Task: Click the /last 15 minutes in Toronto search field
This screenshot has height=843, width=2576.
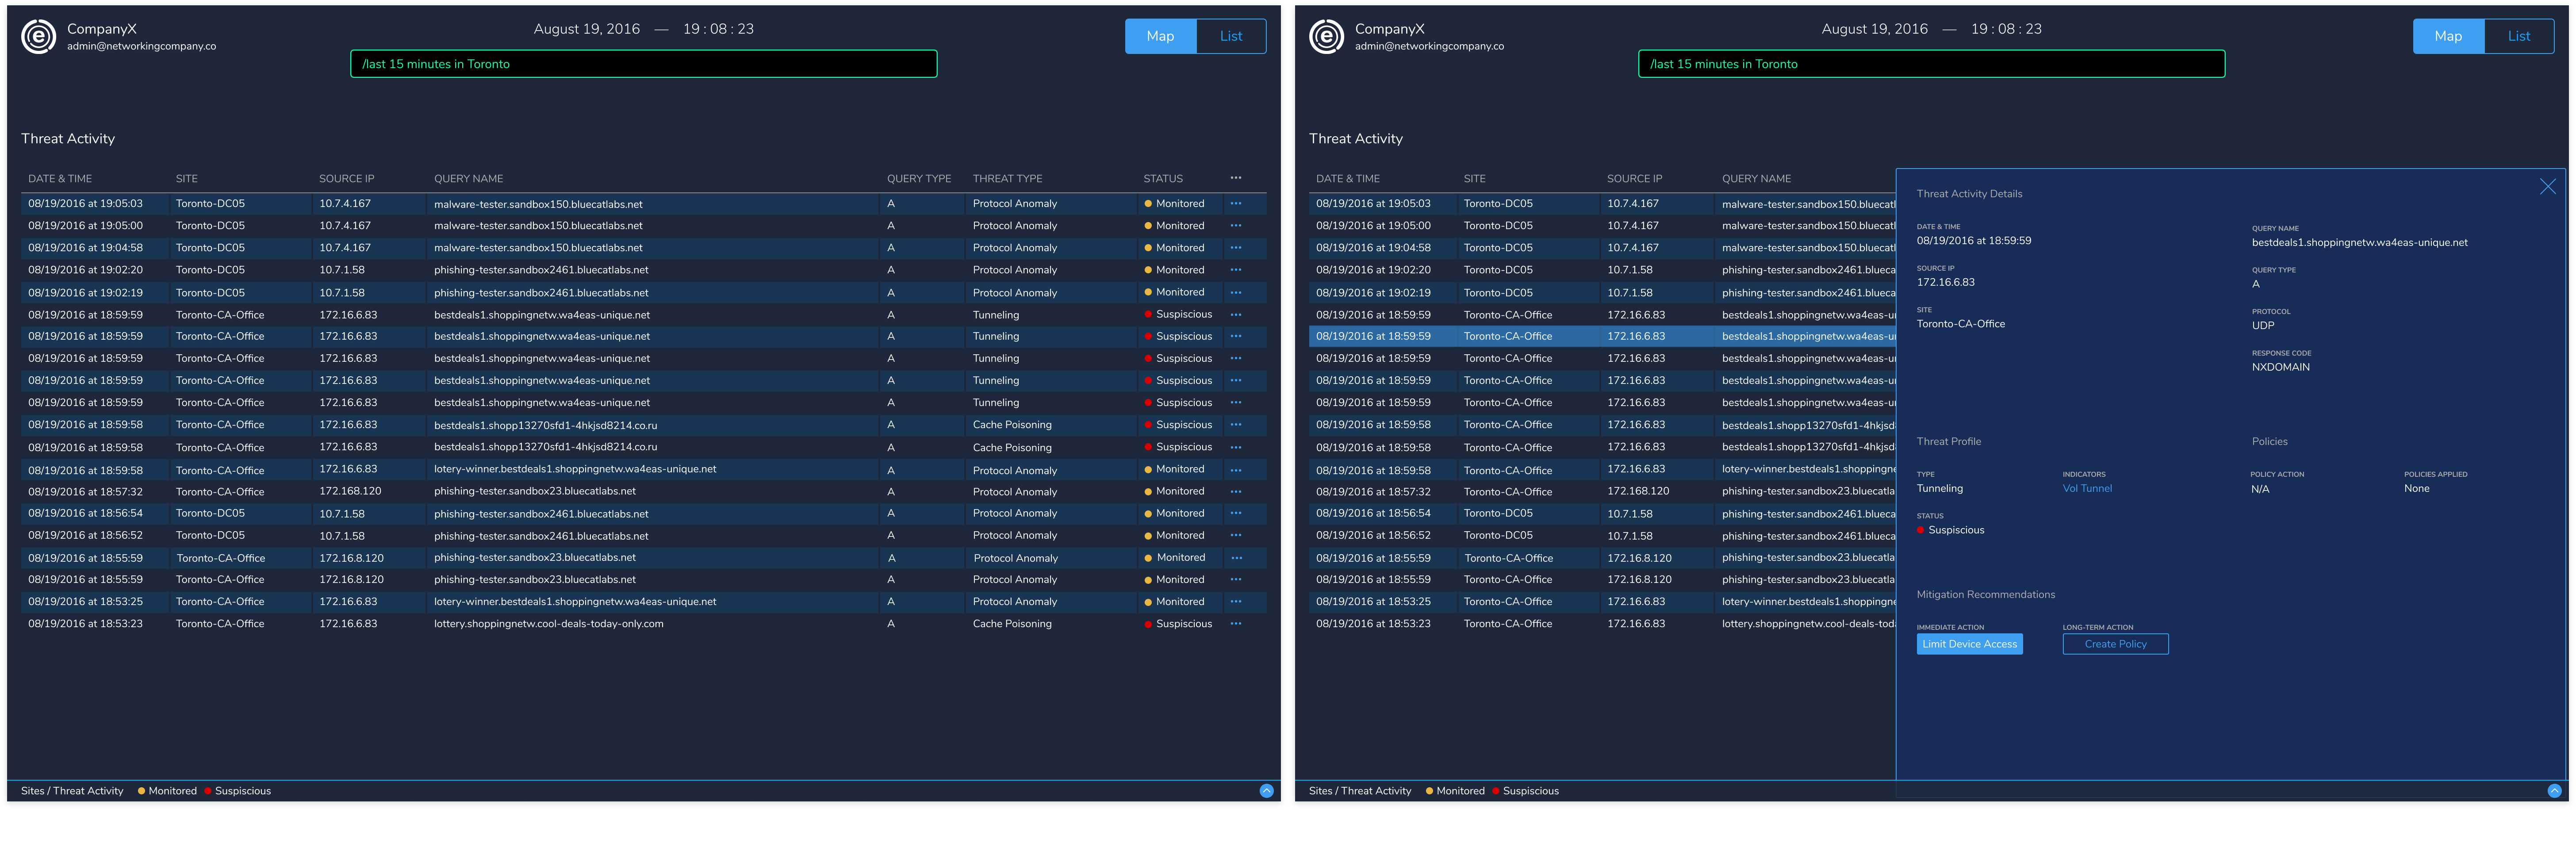Action: tap(643, 63)
